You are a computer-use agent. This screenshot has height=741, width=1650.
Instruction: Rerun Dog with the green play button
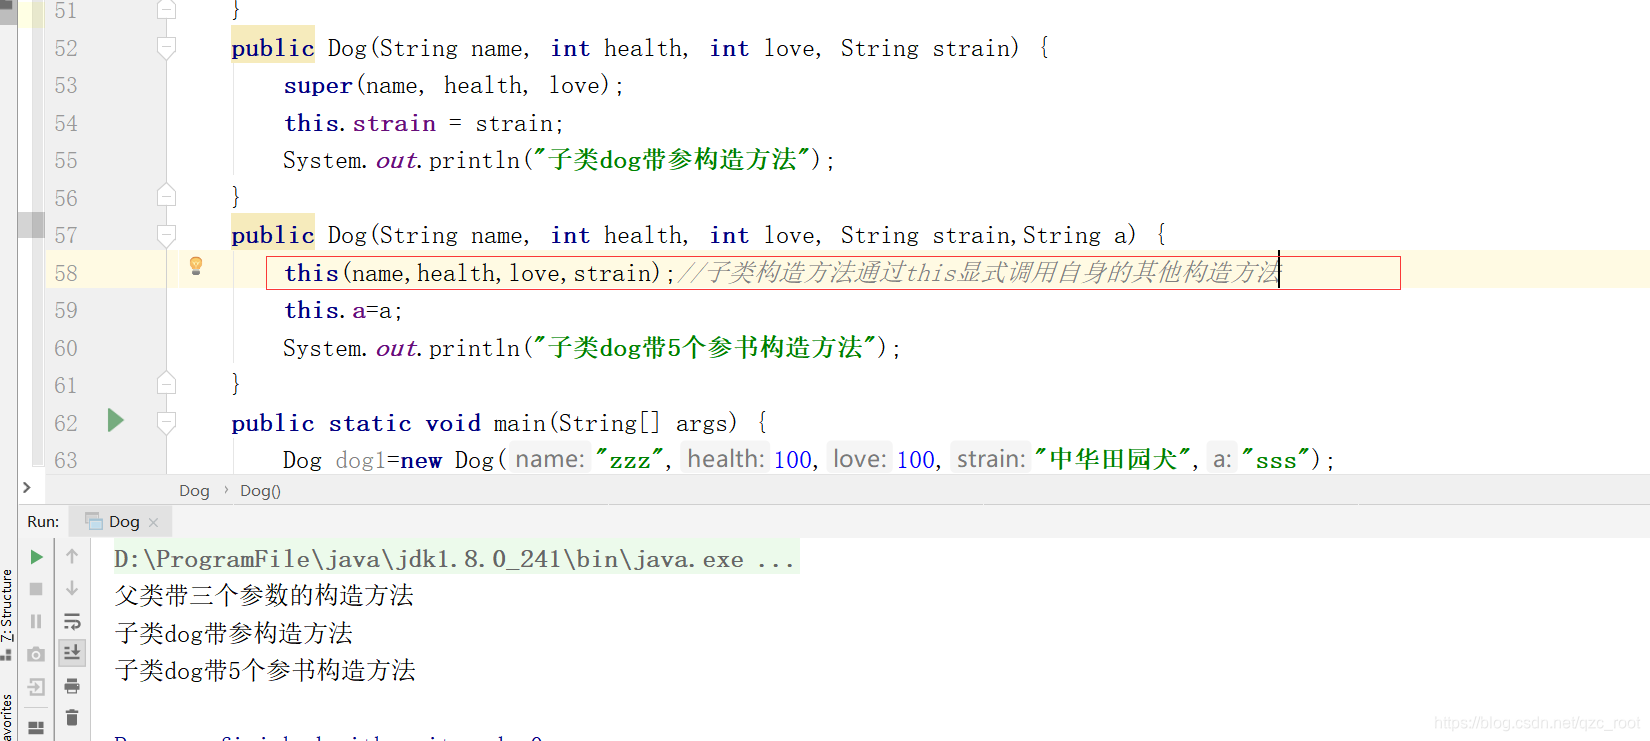36,557
